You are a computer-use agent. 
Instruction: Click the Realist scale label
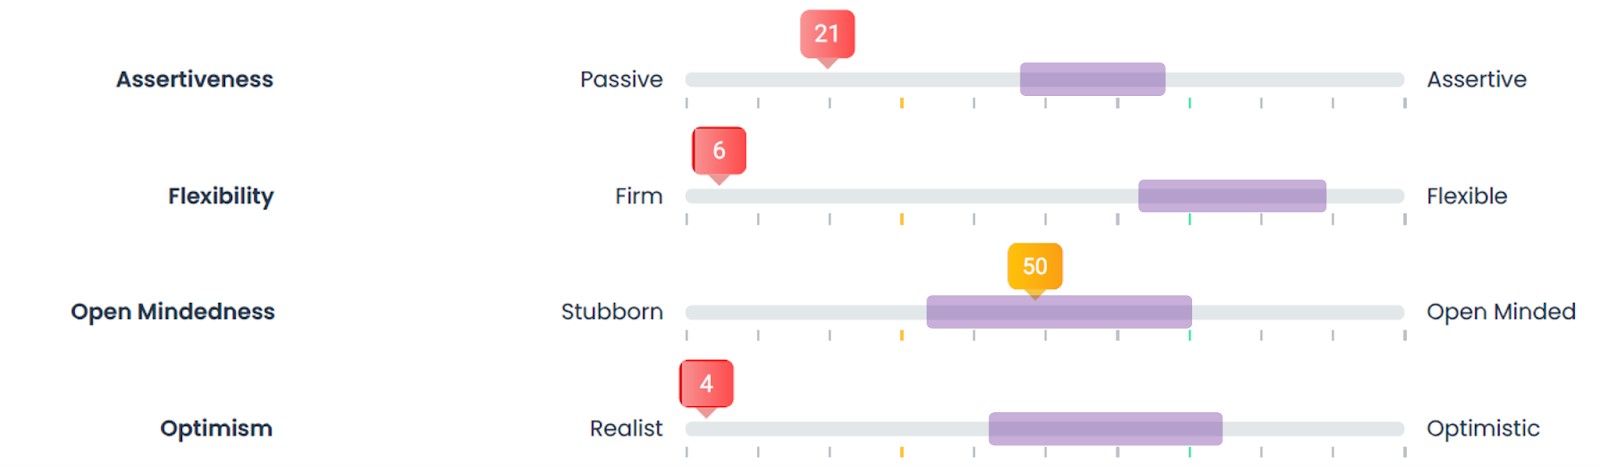tap(626, 429)
